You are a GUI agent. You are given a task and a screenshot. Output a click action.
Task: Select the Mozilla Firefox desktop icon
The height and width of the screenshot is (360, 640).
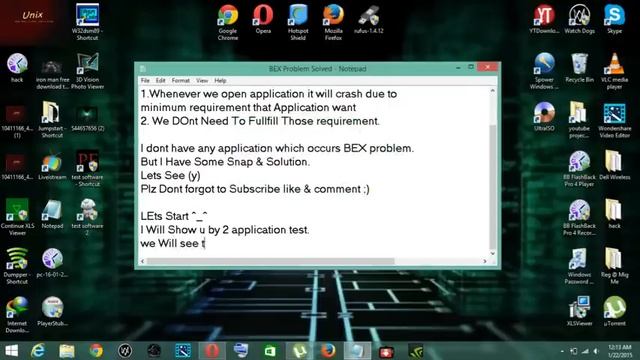pos(333,22)
